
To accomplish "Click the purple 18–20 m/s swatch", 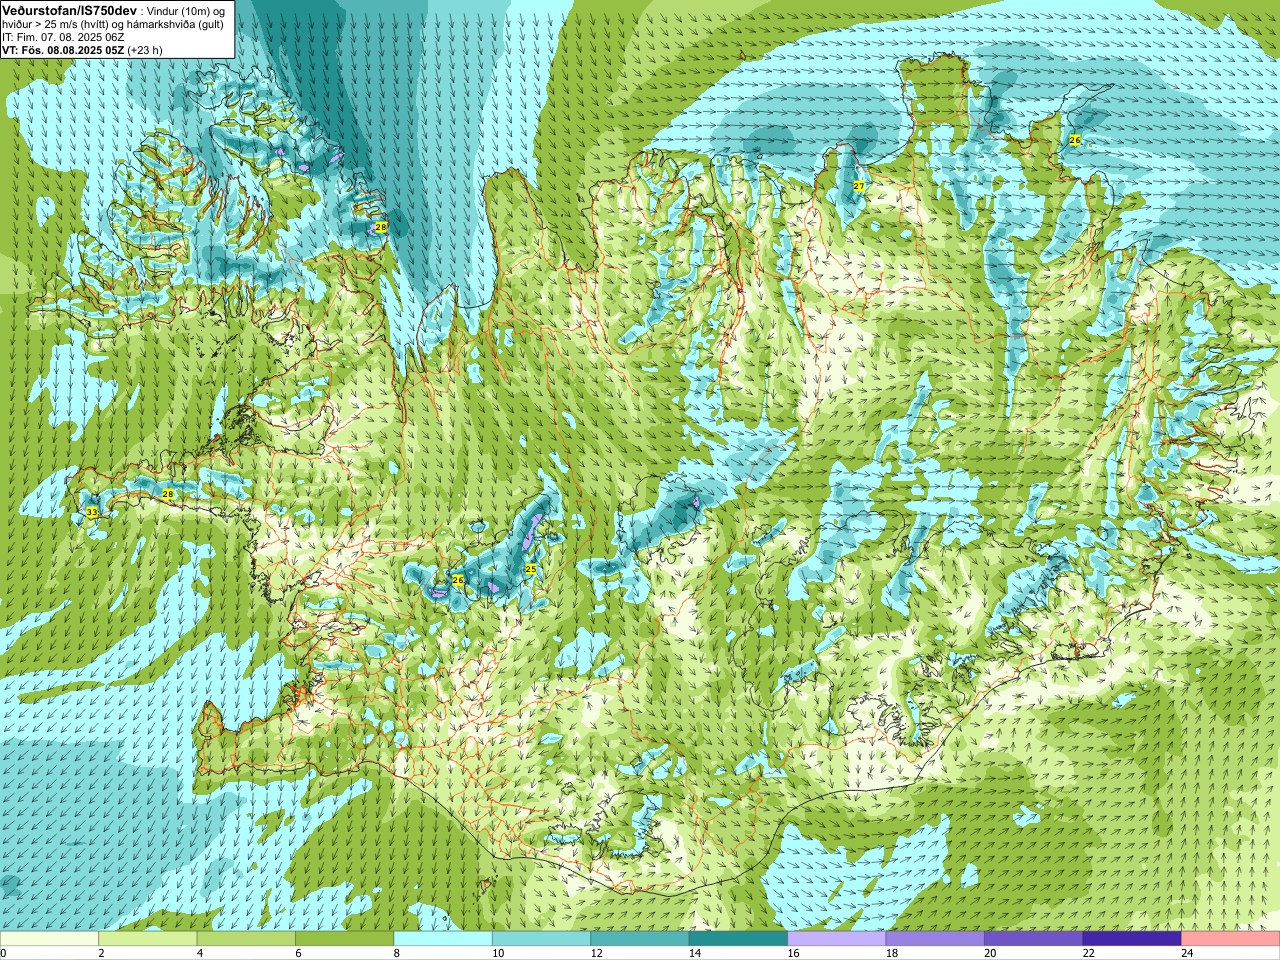I will click(x=935, y=939).
